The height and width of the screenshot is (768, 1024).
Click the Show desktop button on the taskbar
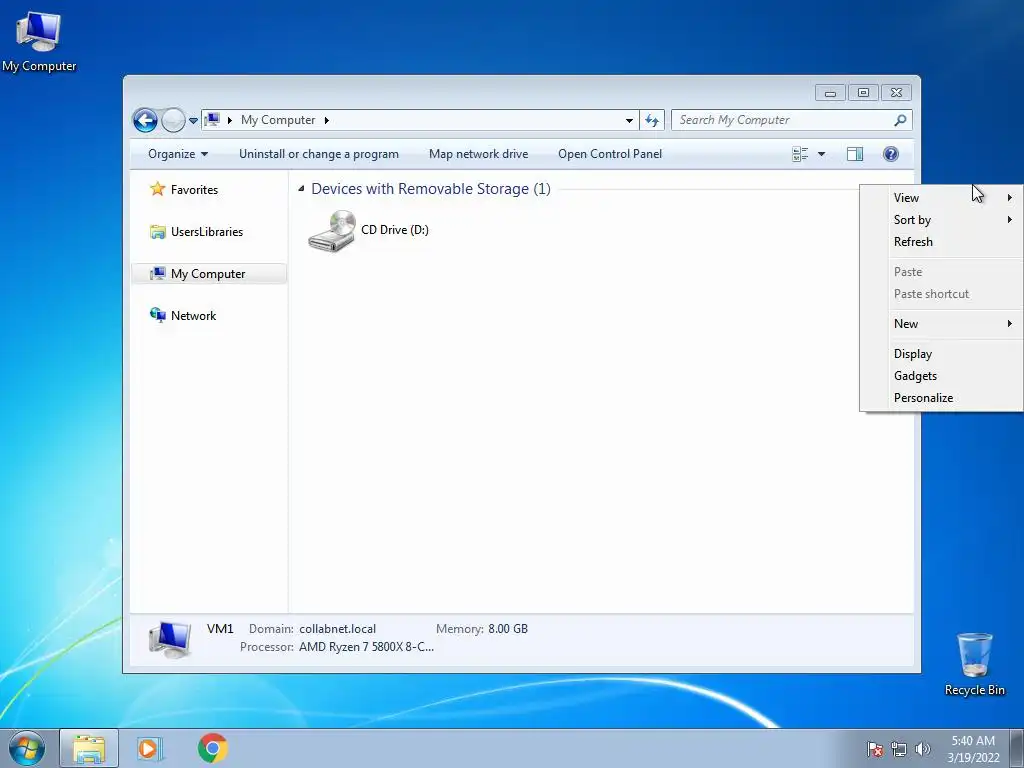[x=1017, y=748]
